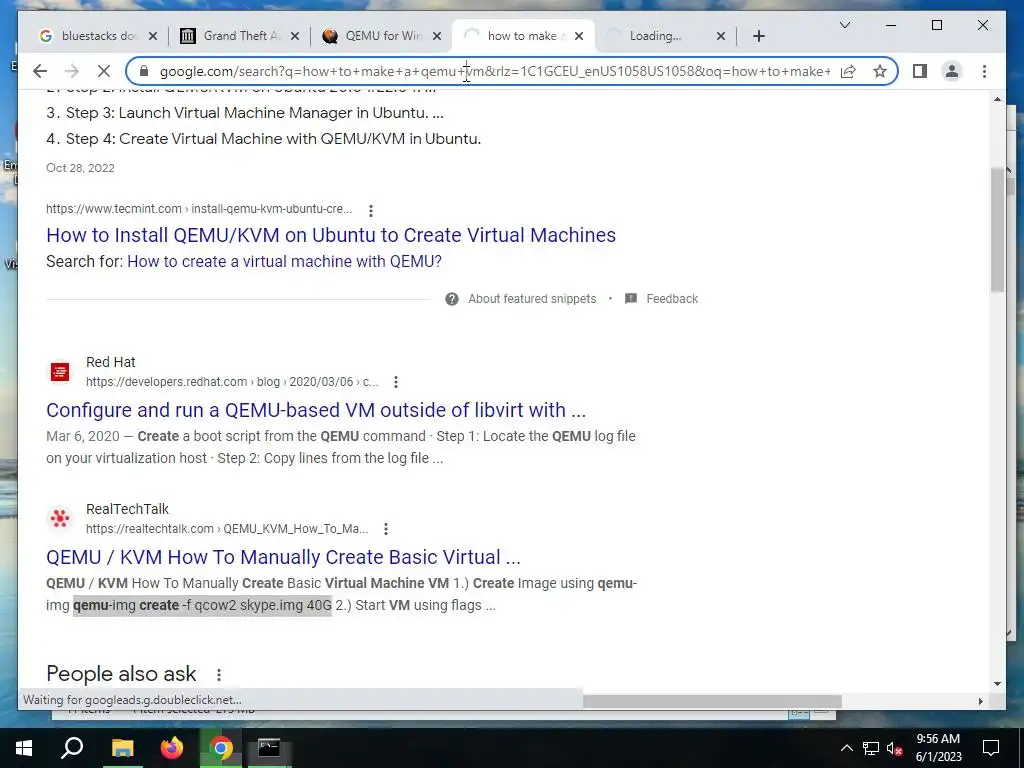The width and height of the screenshot is (1024, 768).
Task: Click the horizontal scrollbar thumb
Action: [712, 701]
